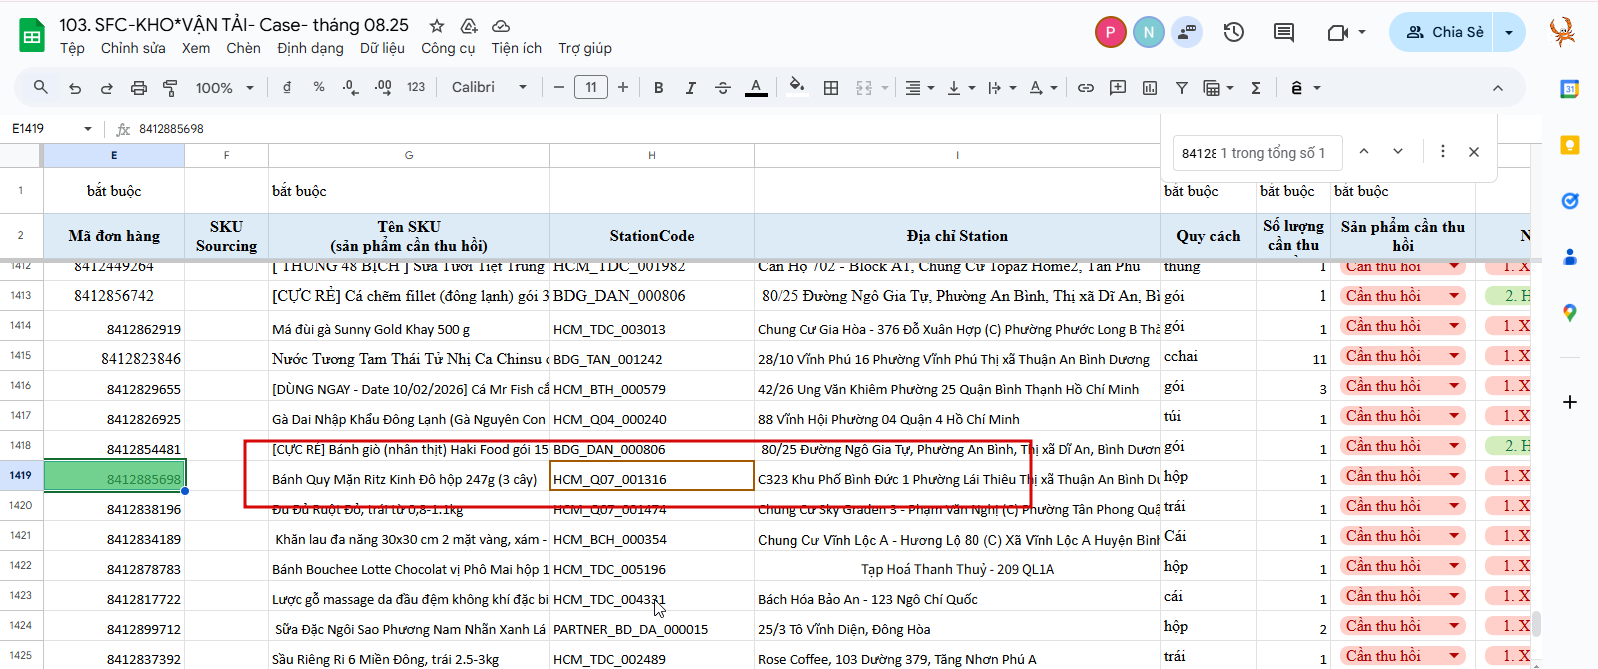
Task: Open the Định dạng menu
Action: point(310,48)
